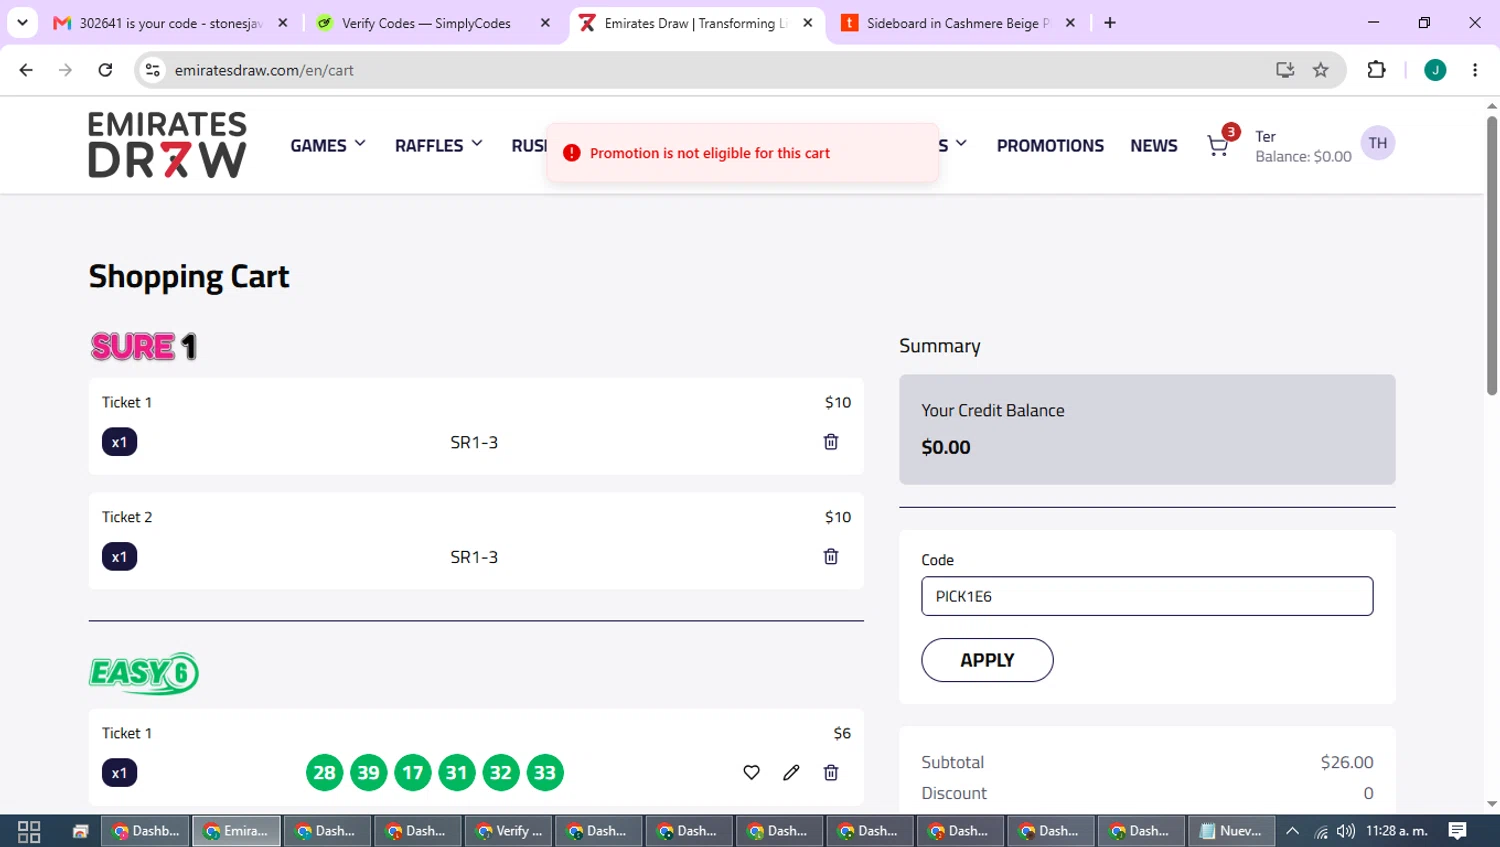Click the green number 39 ball
The image size is (1500, 847).
tap(368, 773)
